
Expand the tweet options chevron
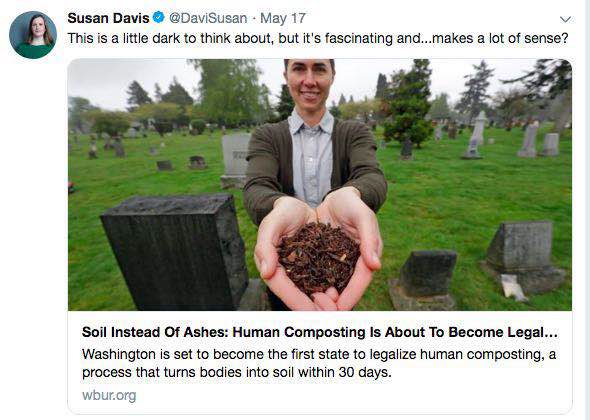coord(565,19)
